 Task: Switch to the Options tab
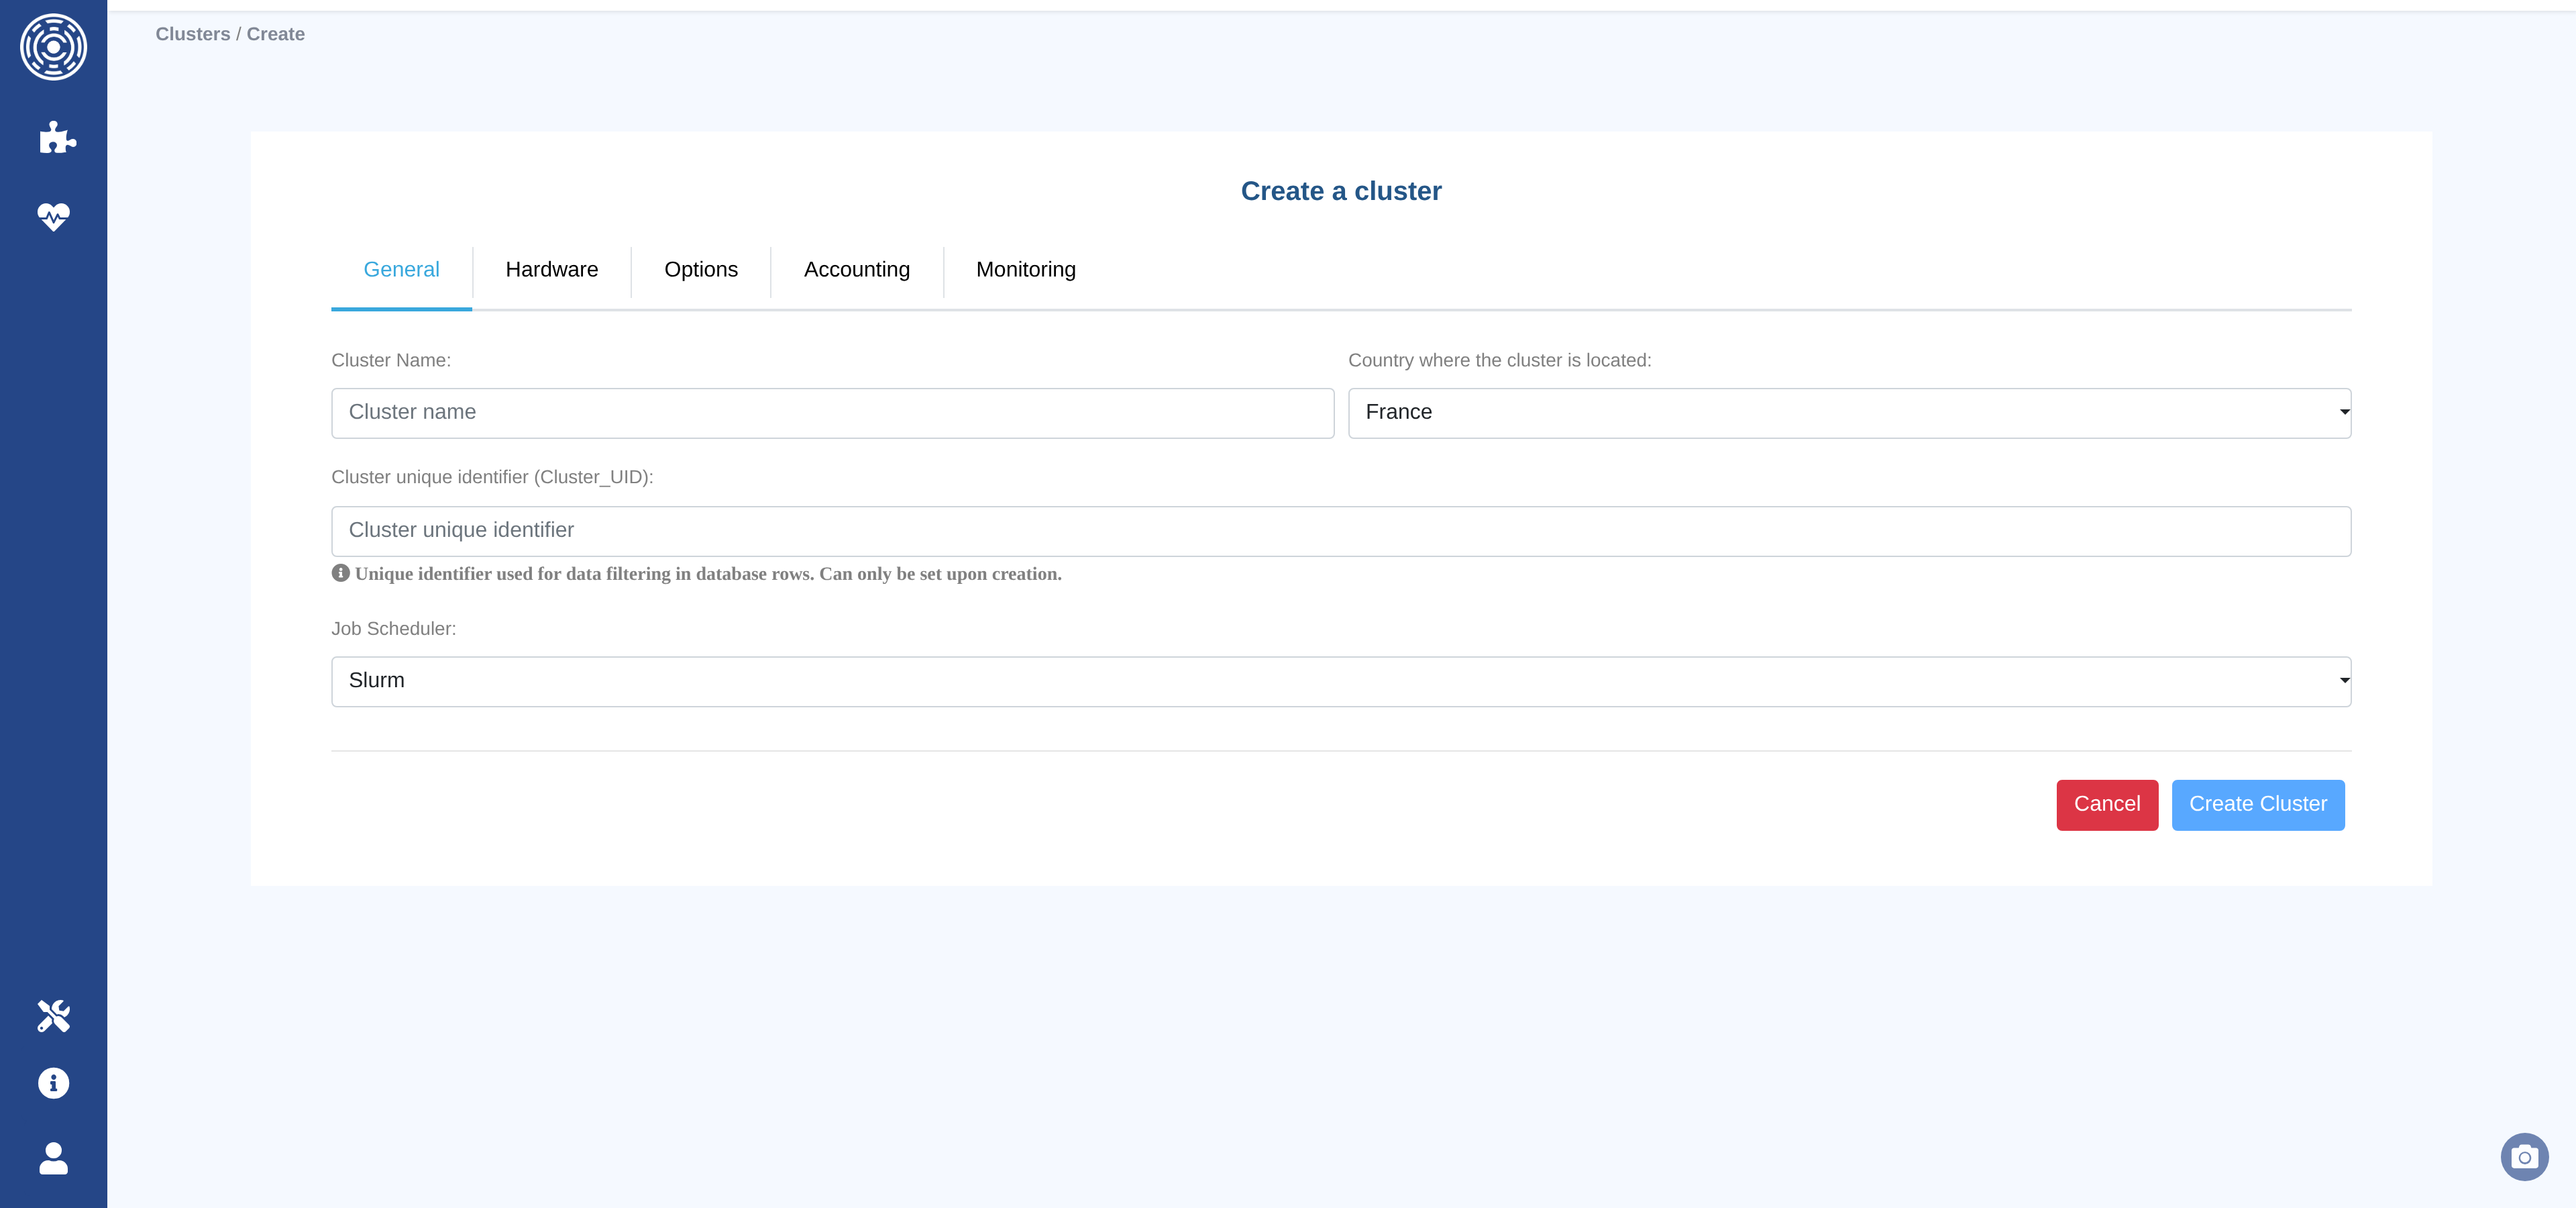point(700,270)
